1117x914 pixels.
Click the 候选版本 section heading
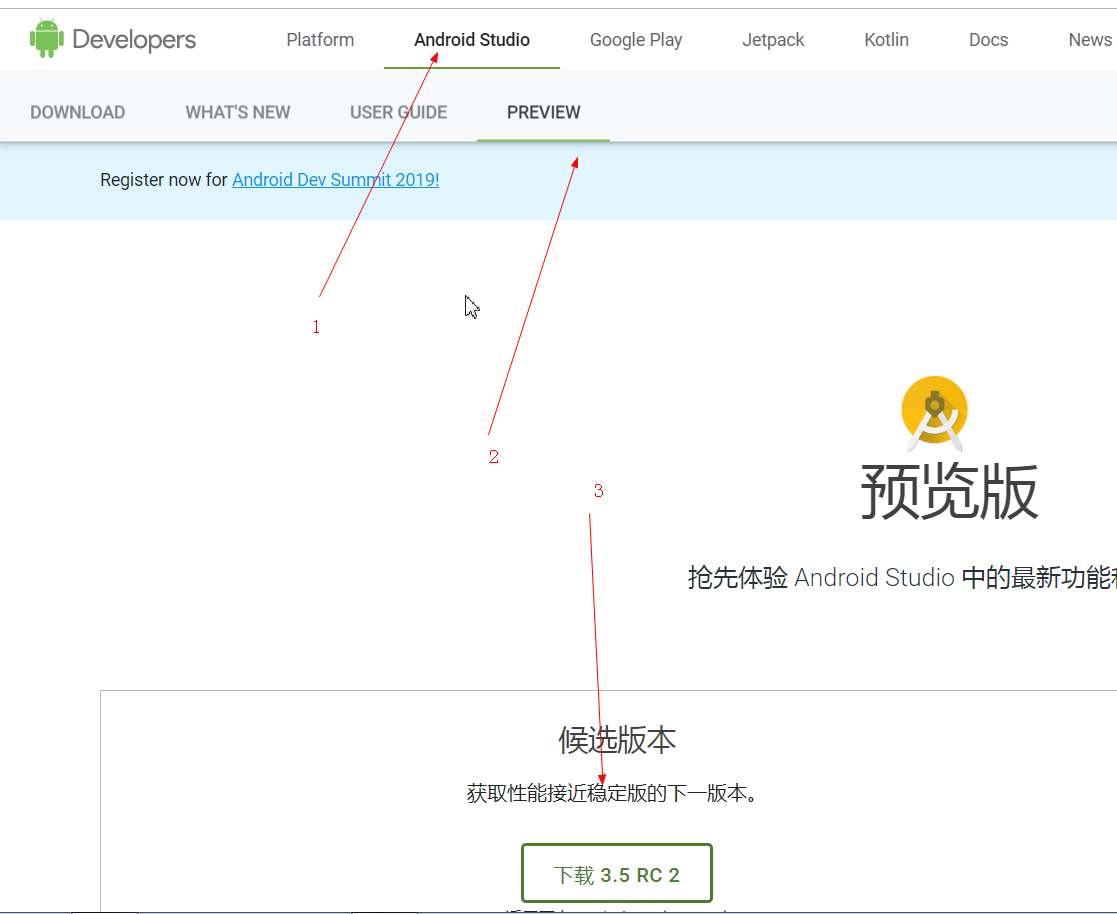point(617,740)
